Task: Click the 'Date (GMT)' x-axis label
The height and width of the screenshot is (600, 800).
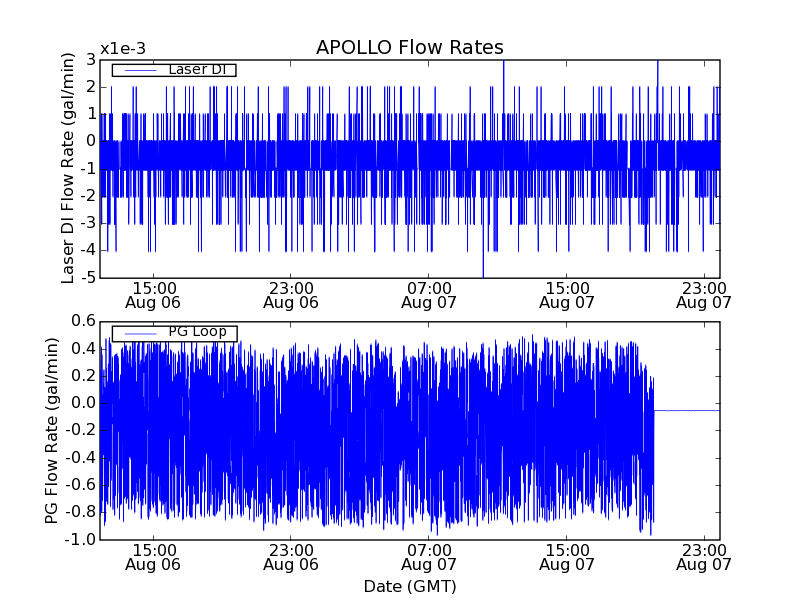Action: 410,587
